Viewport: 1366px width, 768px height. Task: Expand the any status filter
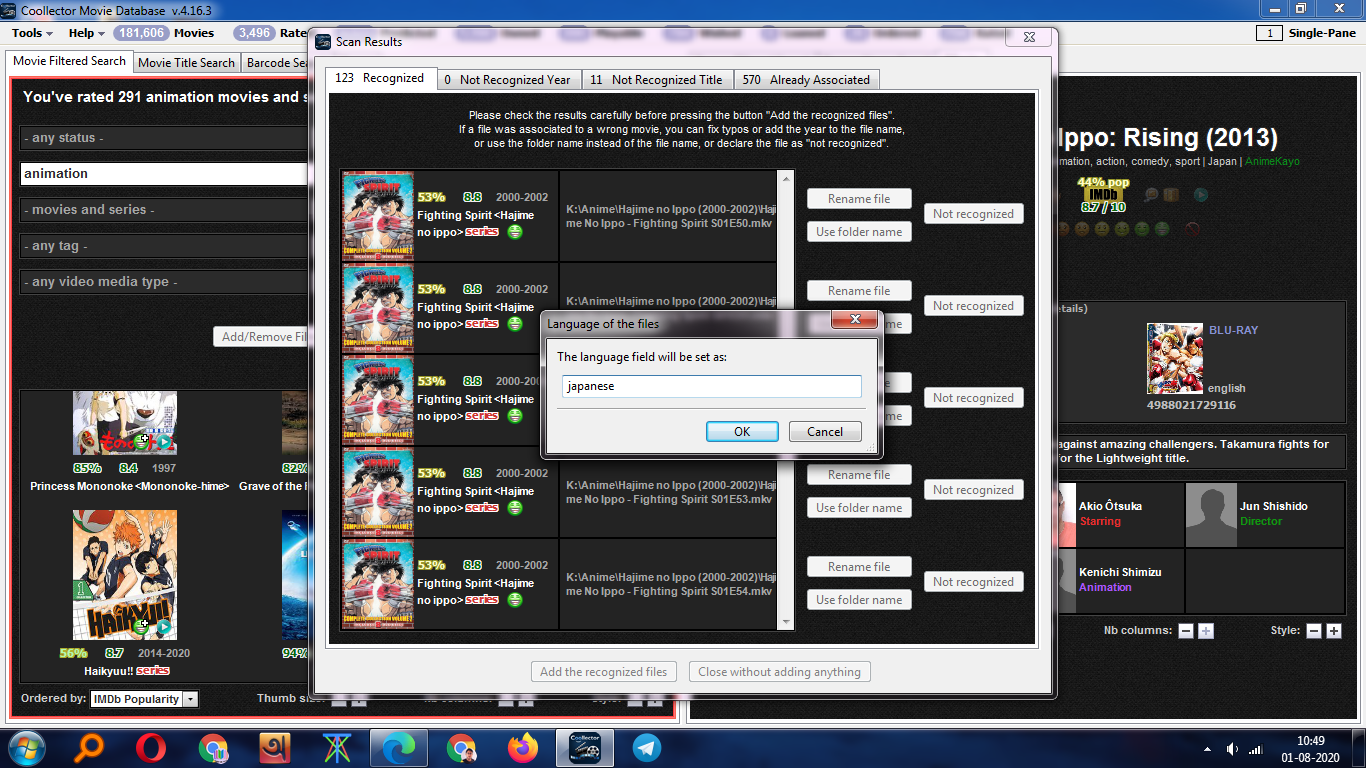pyautogui.click(x=165, y=138)
